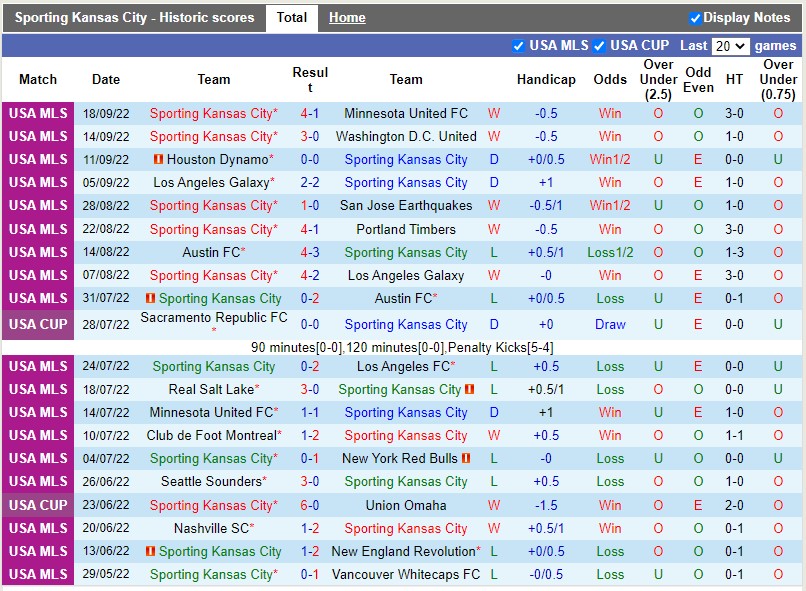The width and height of the screenshot is (806, 591).
Task: Open the Last games count dropdown
Action: [x=730, y=45]
